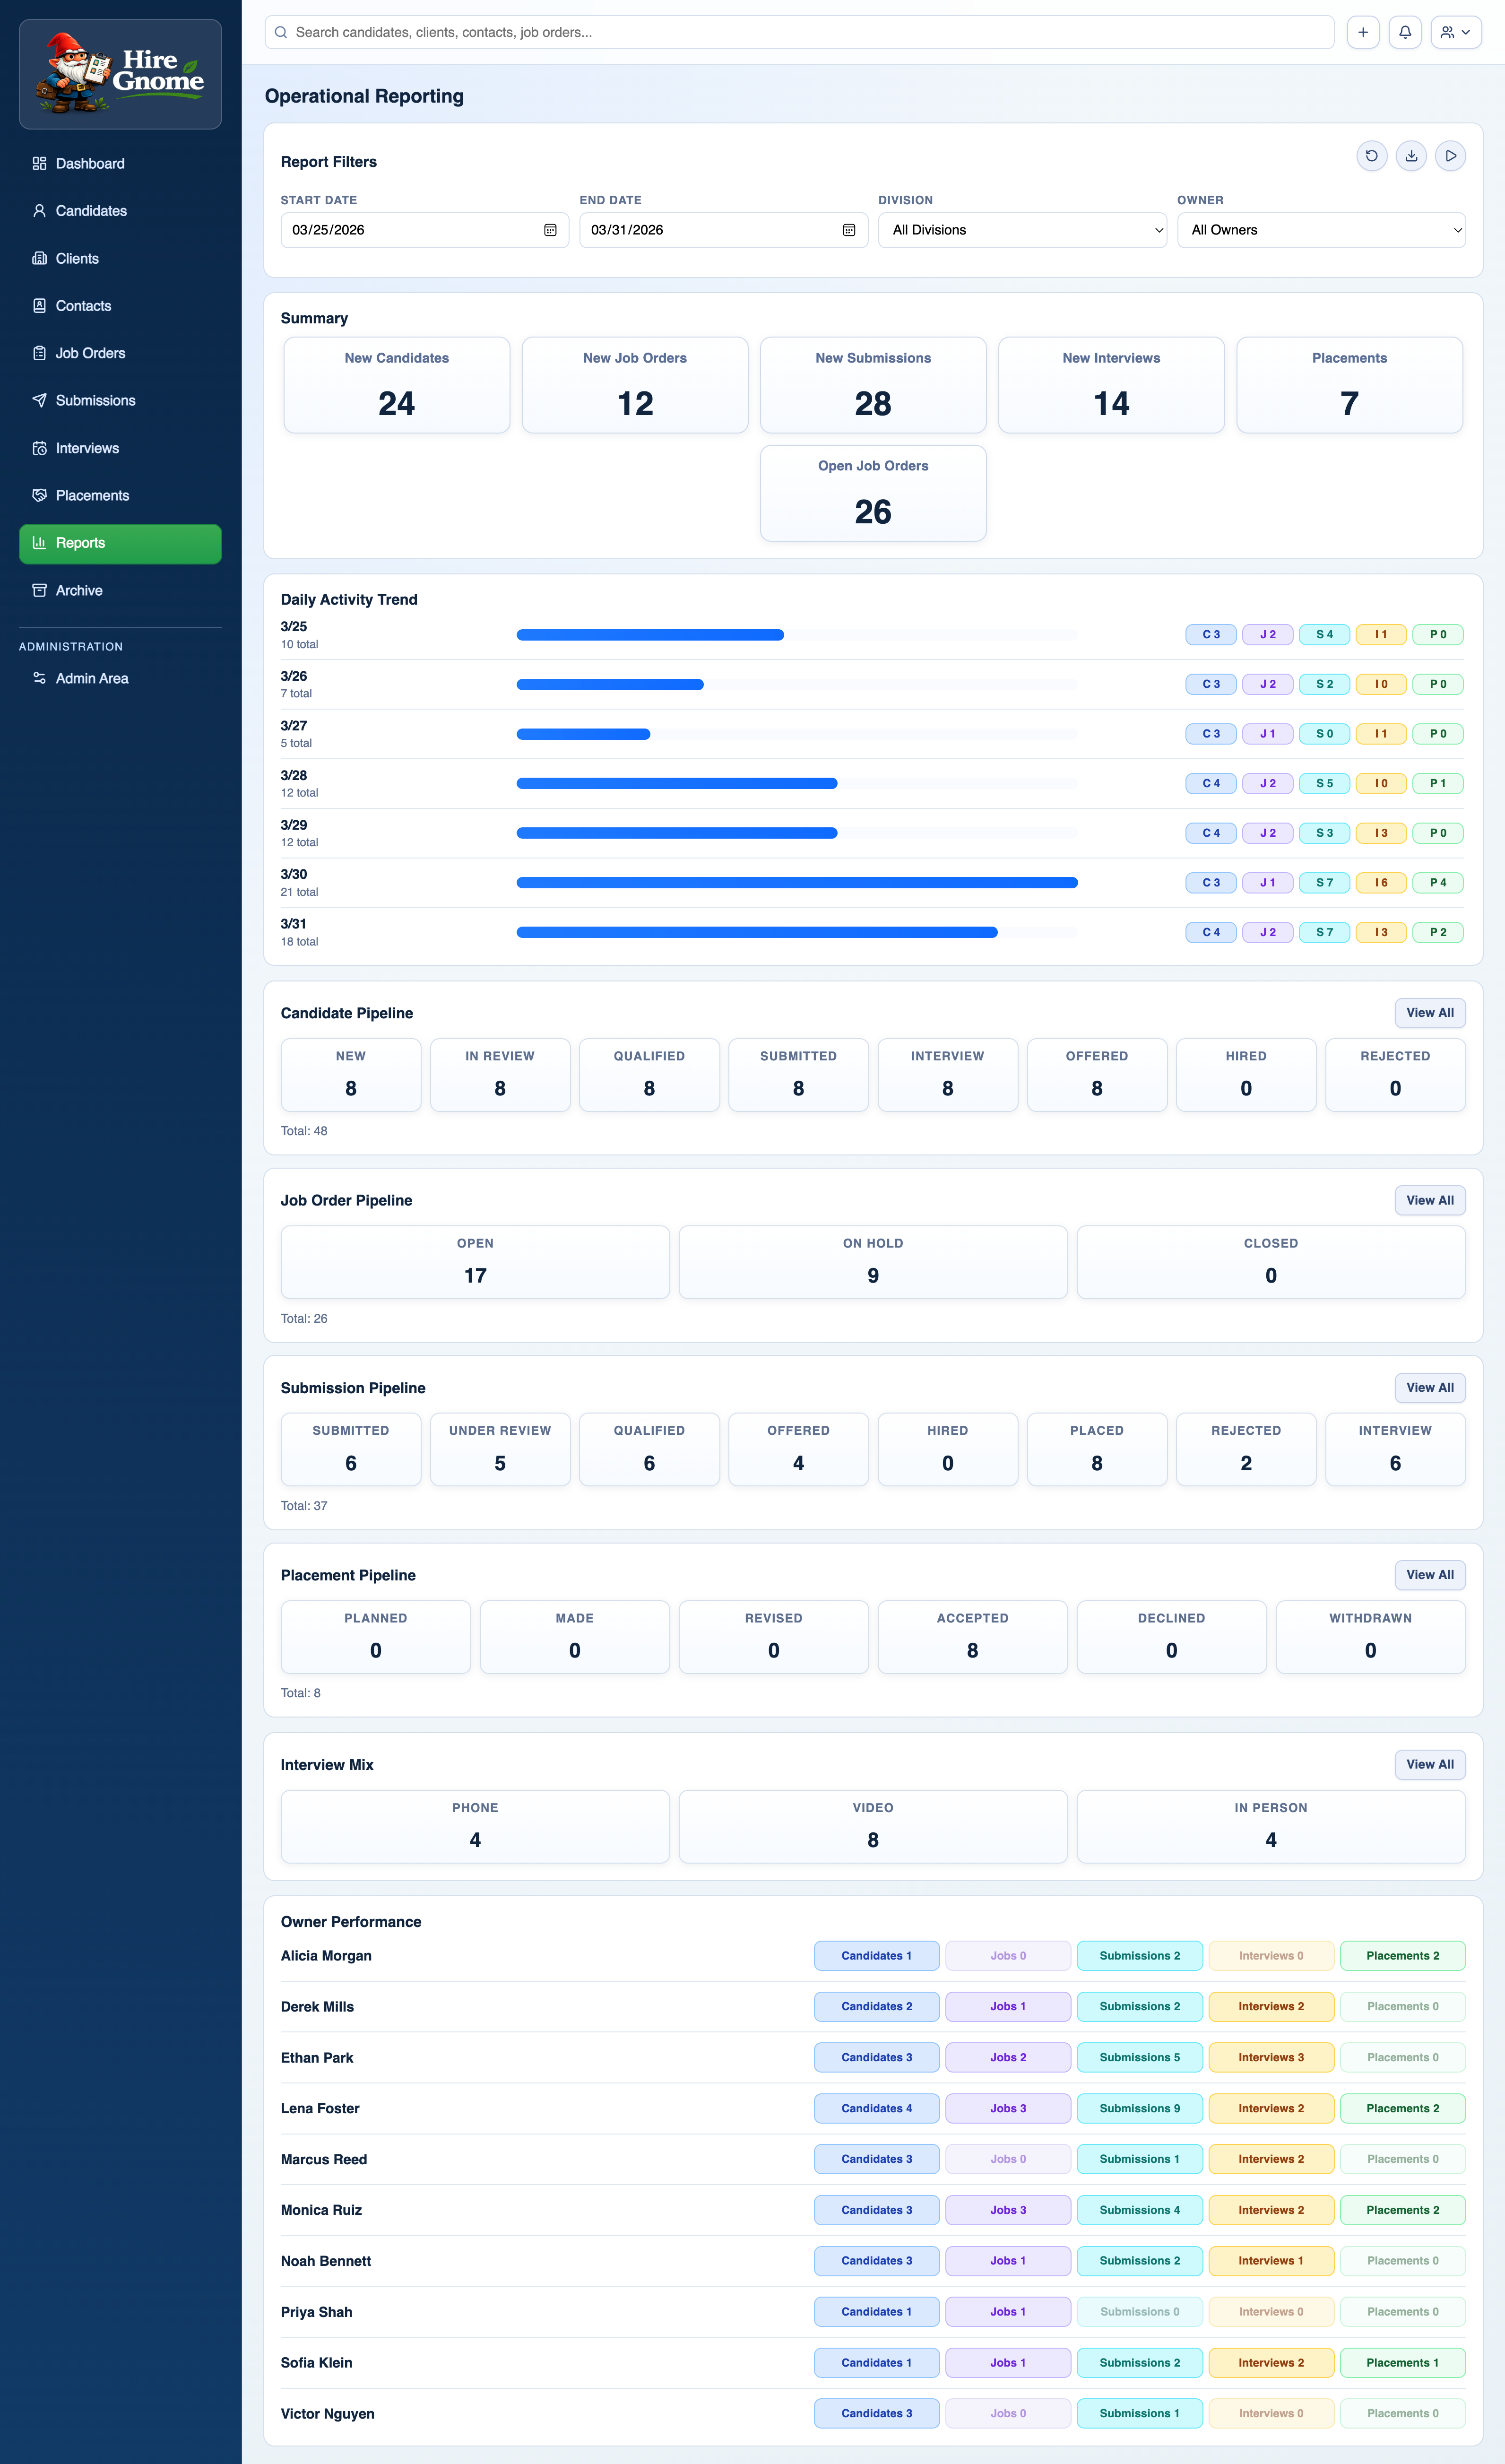Open Job Orders in sidebar

click(x=90, y=353)
